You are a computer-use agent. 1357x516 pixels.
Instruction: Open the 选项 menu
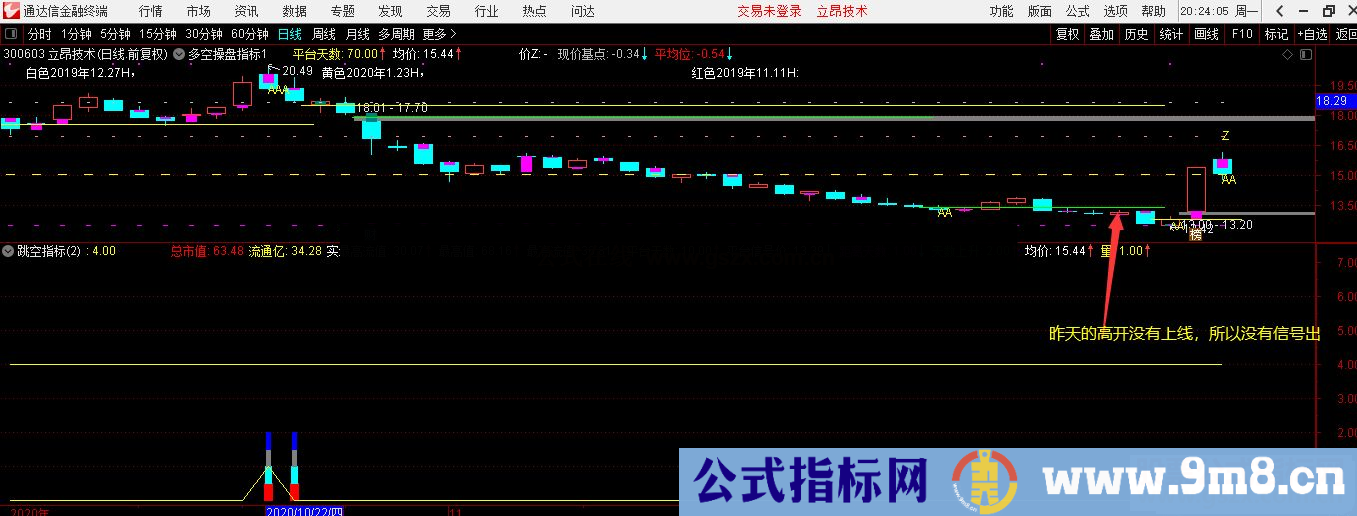(1115, 11)
